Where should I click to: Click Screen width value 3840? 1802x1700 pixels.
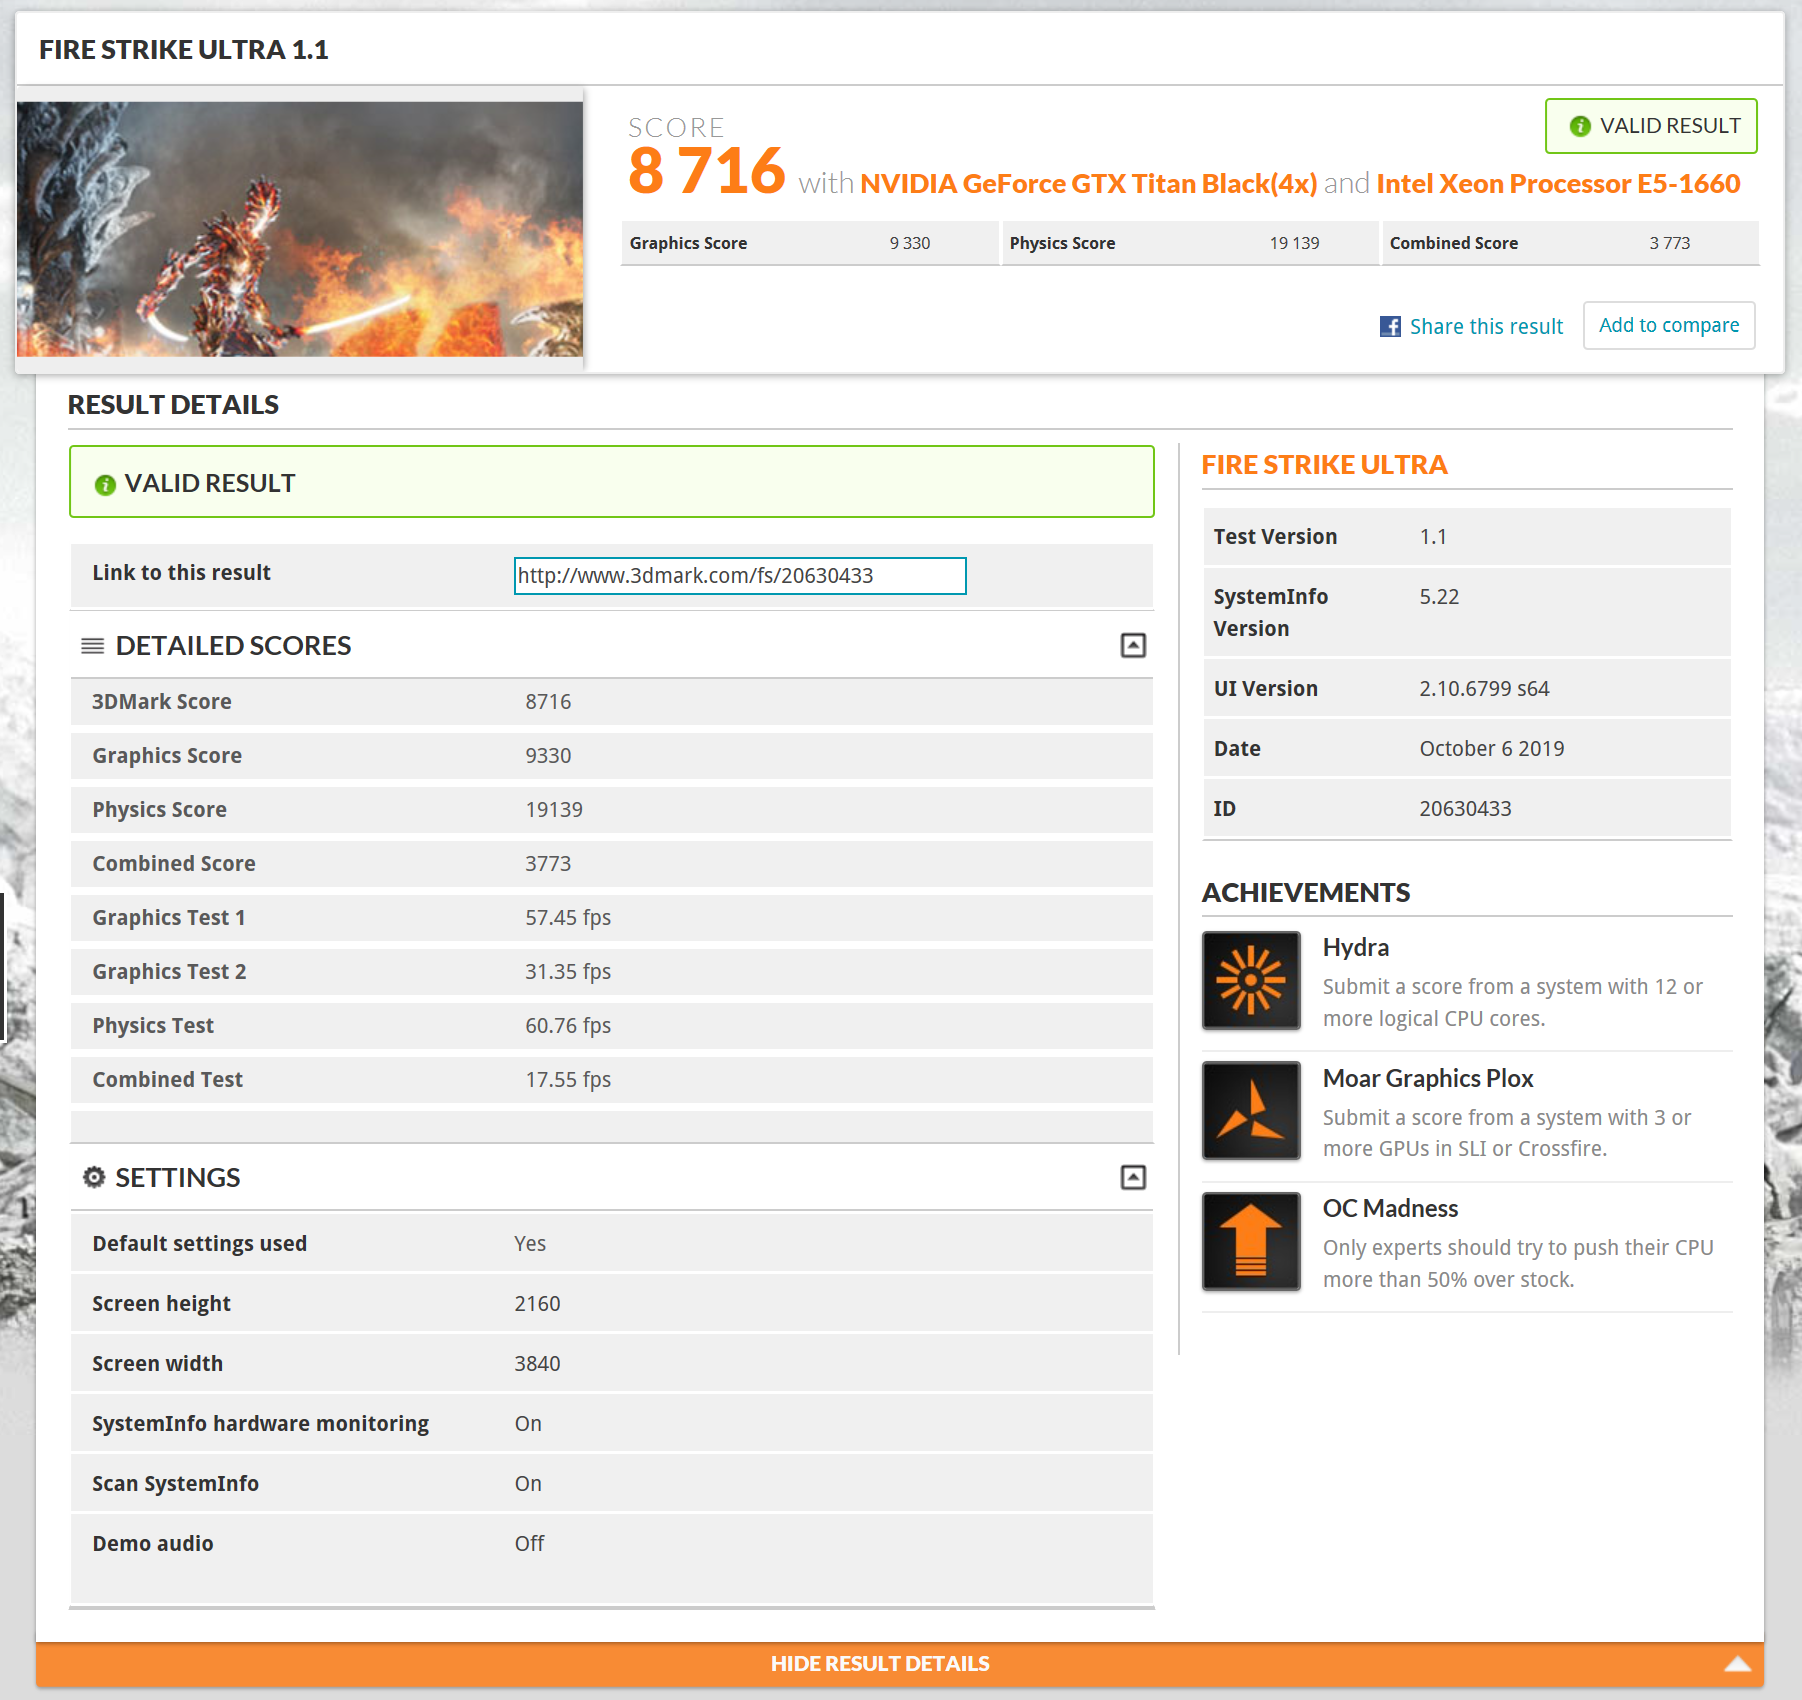(537, 1364)
